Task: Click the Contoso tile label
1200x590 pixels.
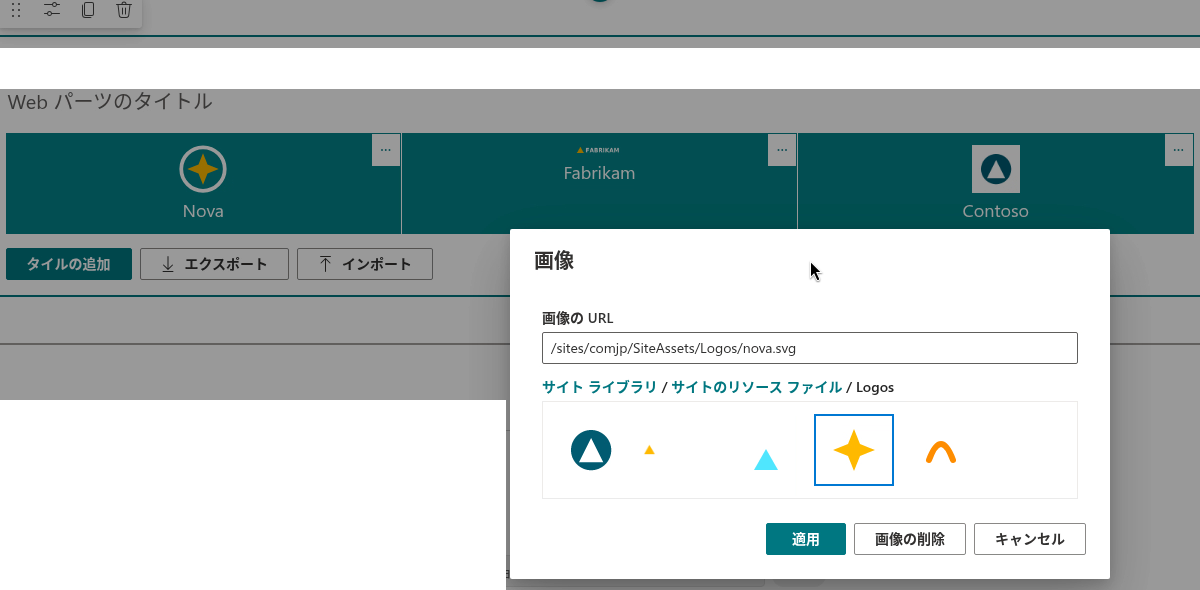Action: 995,211
